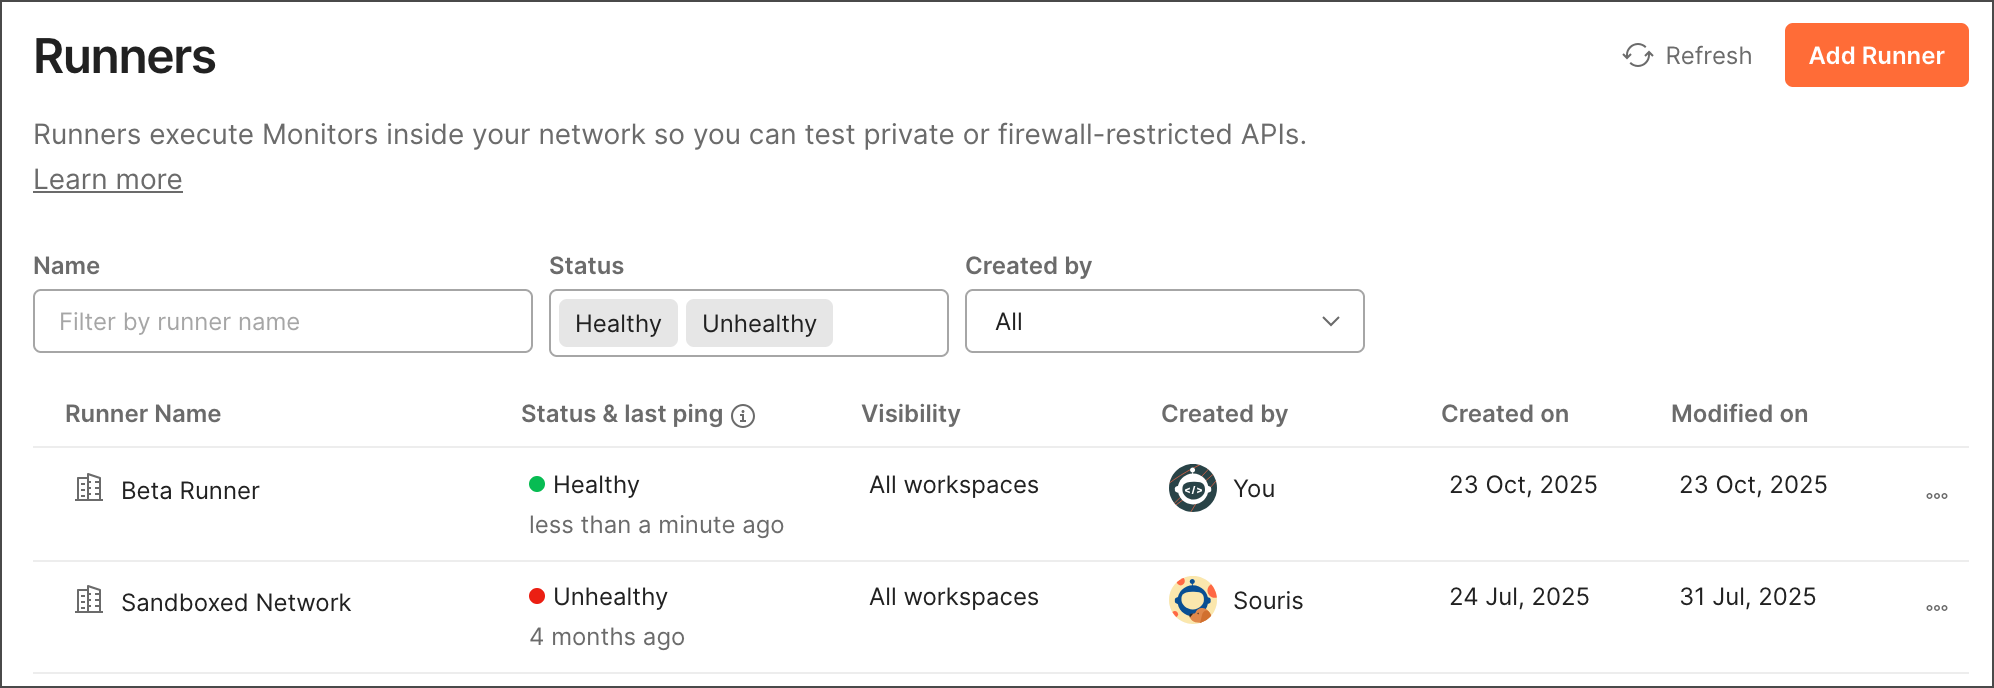
Task: Open the three-dot menu for Sandboxed Network
Action: pos(1937,607)
